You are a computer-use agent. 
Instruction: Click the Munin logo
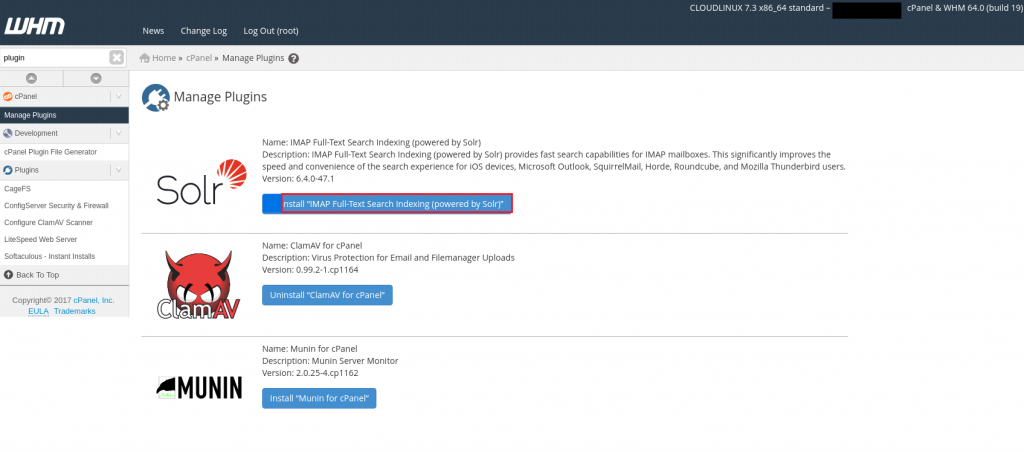pos(199,387)
